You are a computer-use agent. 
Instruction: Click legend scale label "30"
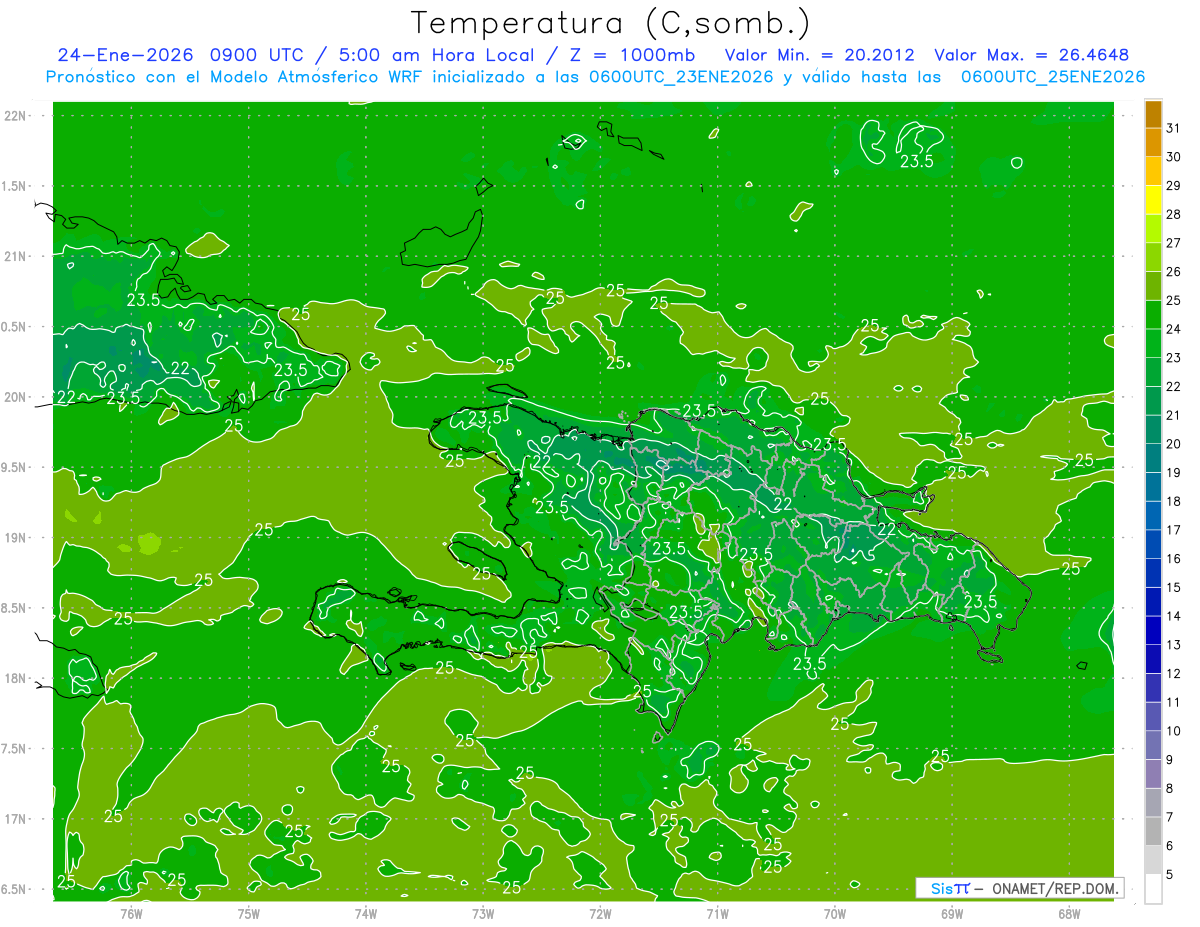pyautogui.click(x=1174, y=157)
